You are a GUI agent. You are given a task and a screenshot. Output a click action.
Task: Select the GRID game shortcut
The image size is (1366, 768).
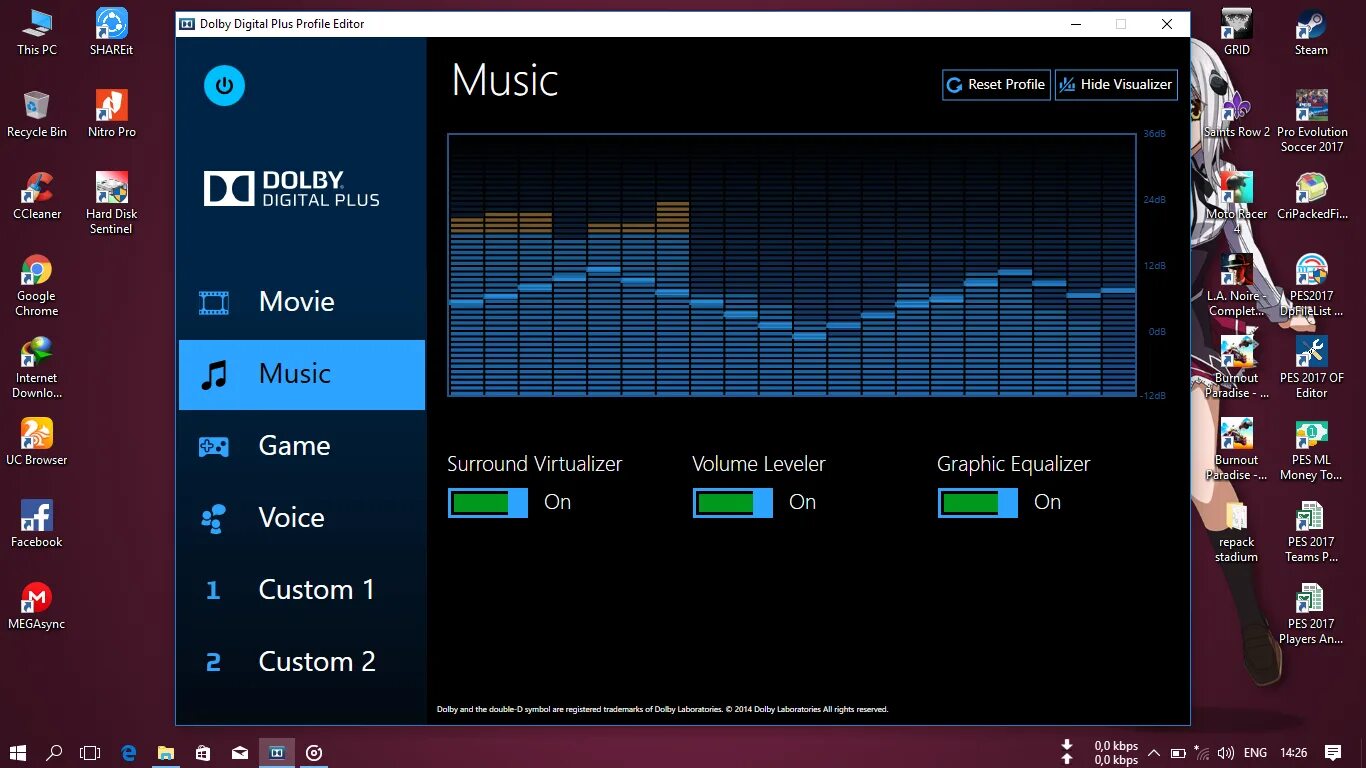coord(1237,32)
